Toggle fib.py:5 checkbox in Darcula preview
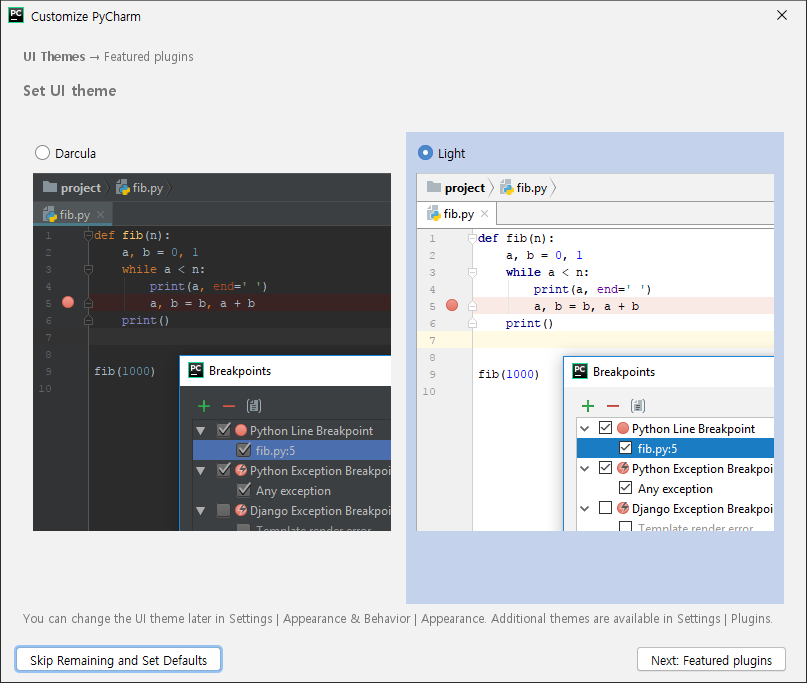Image resolution: width=807 pixels, height=683 pixels. coord(244,449)
